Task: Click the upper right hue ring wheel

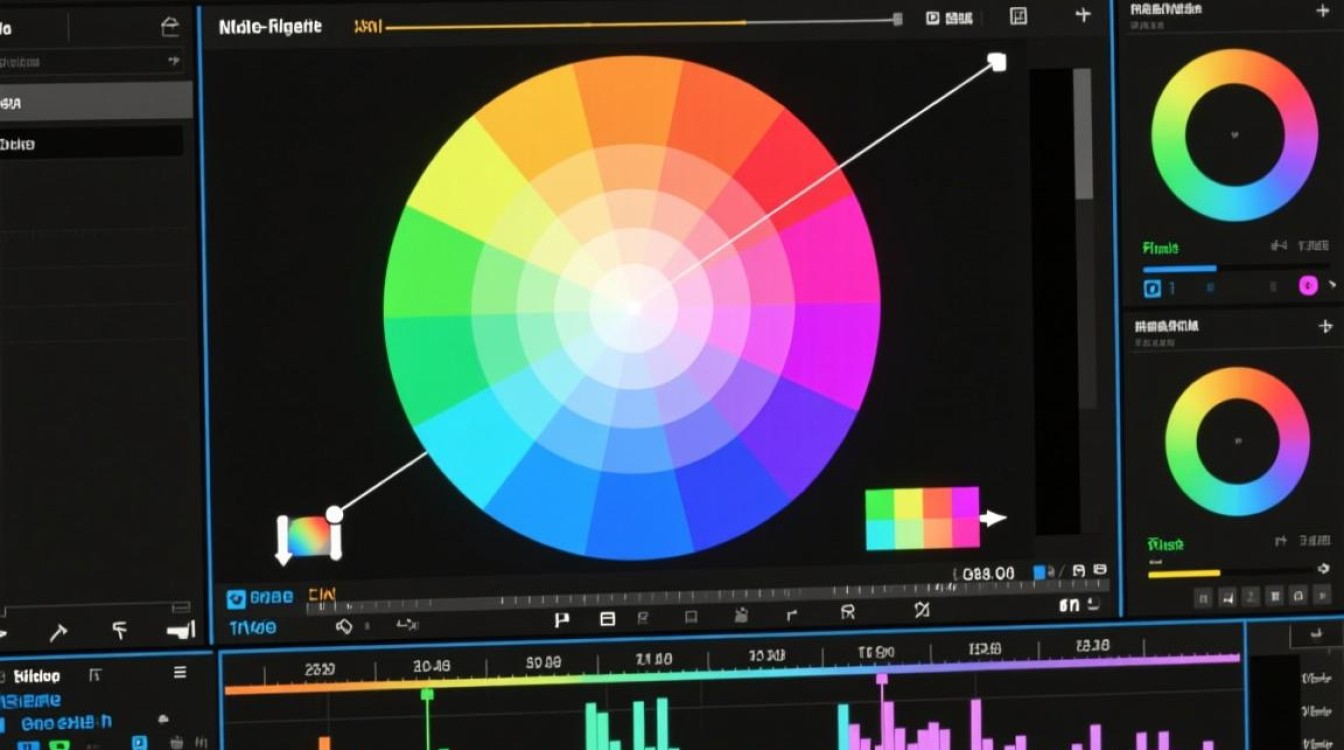Action: (1234, 135)
